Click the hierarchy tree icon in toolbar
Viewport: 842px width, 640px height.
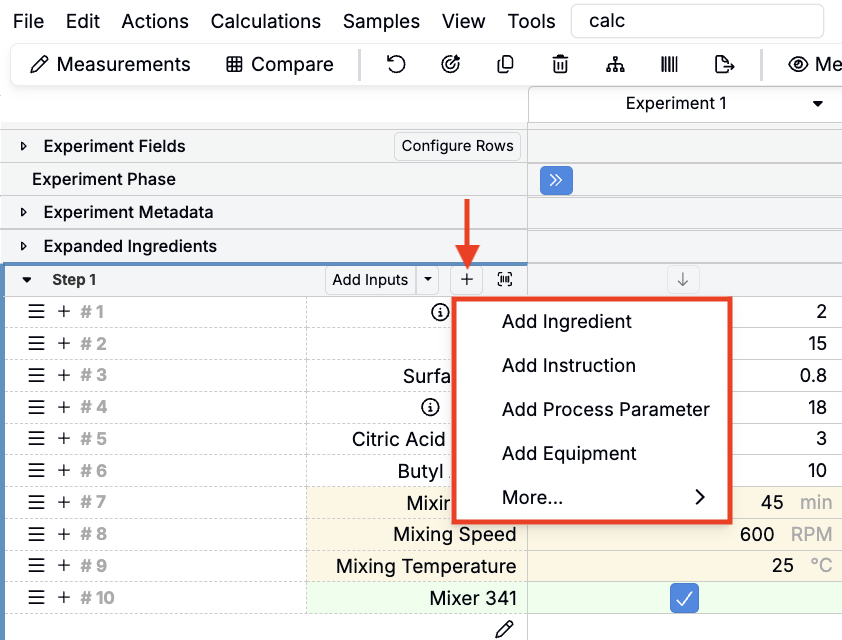(615, 65)
